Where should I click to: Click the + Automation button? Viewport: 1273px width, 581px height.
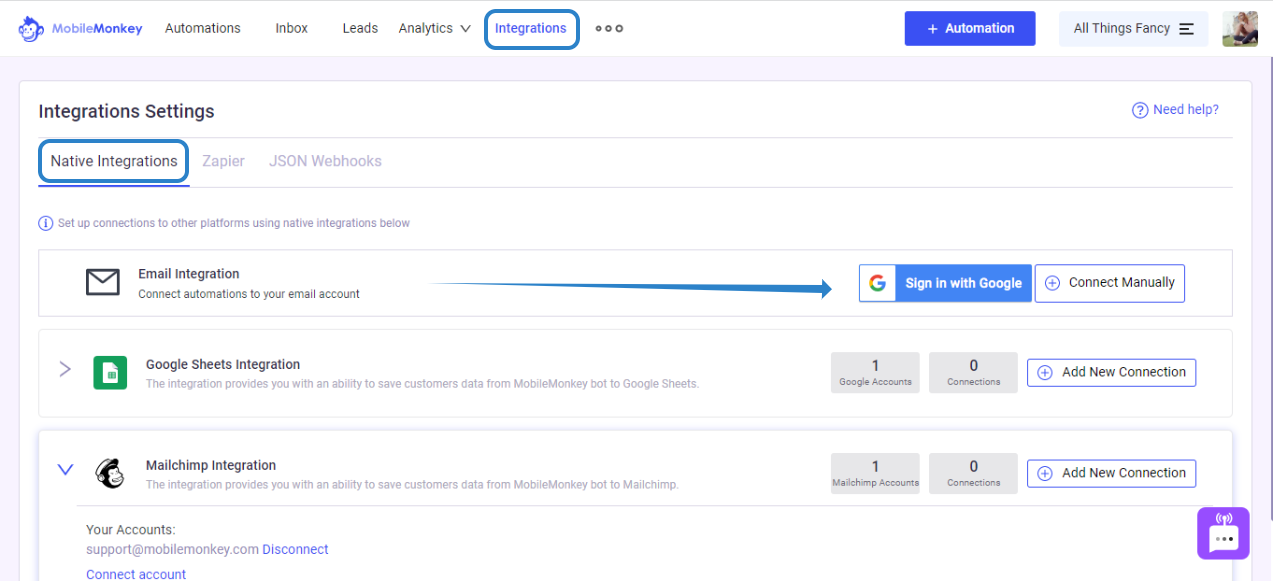(x=970, y=28)
